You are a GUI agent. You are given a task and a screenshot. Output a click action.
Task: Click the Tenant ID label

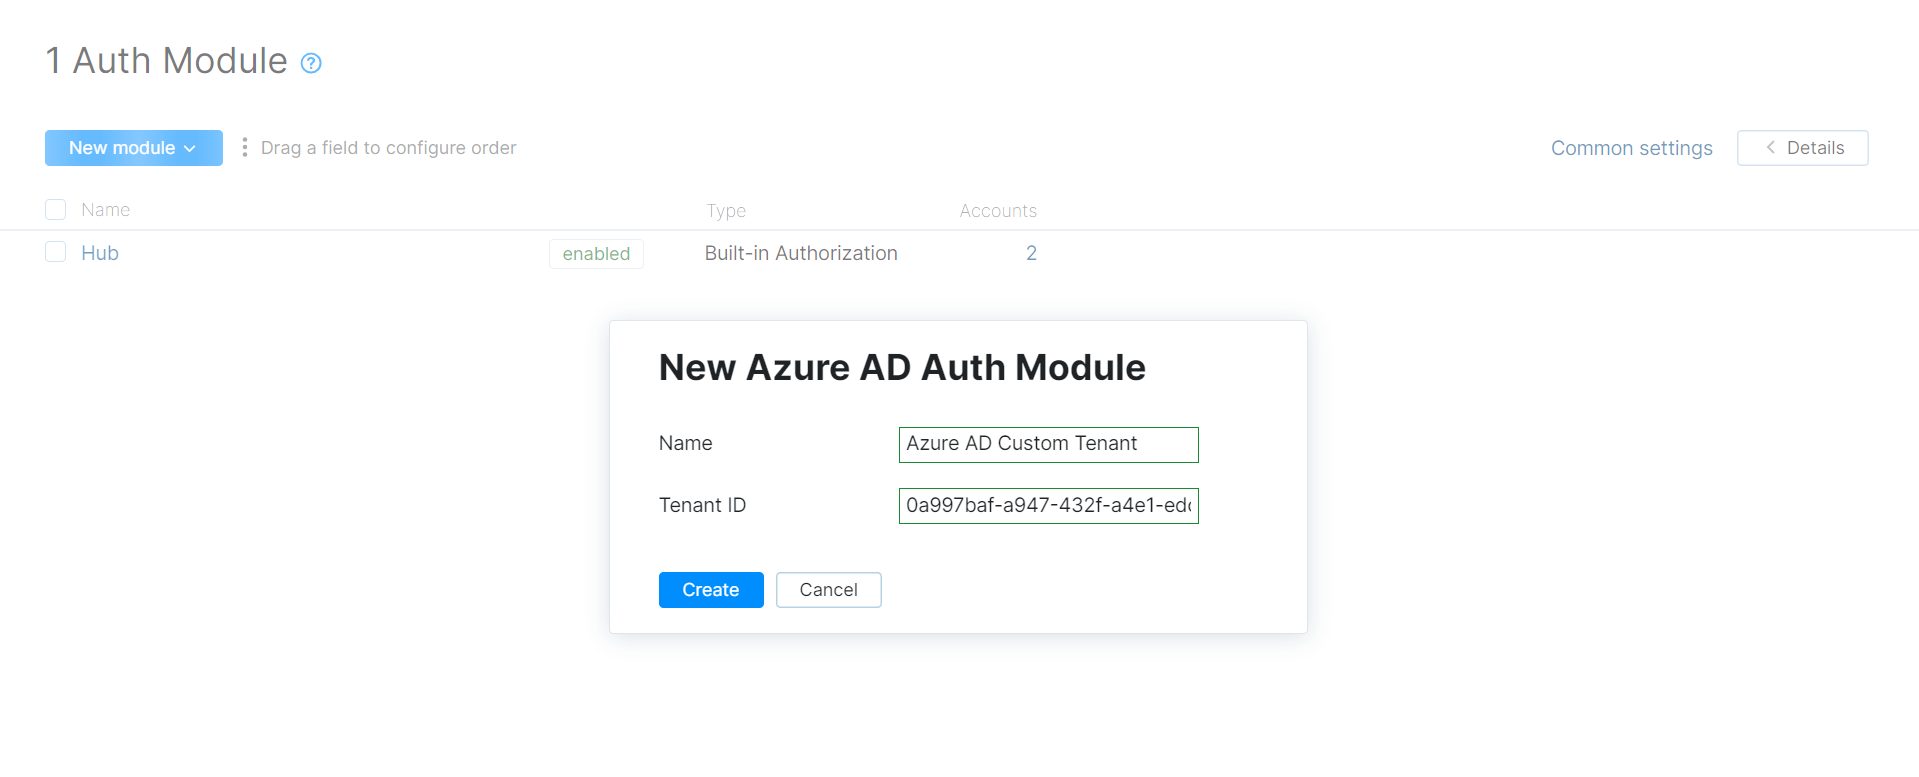tap(702, 505)
